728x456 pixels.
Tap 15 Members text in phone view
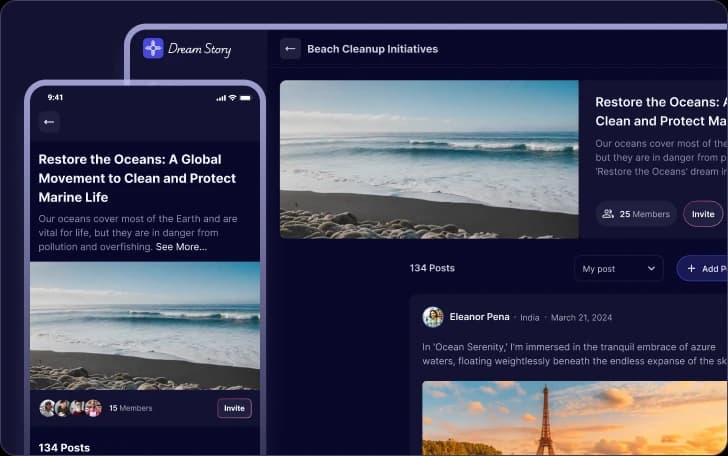click(130, 408)
